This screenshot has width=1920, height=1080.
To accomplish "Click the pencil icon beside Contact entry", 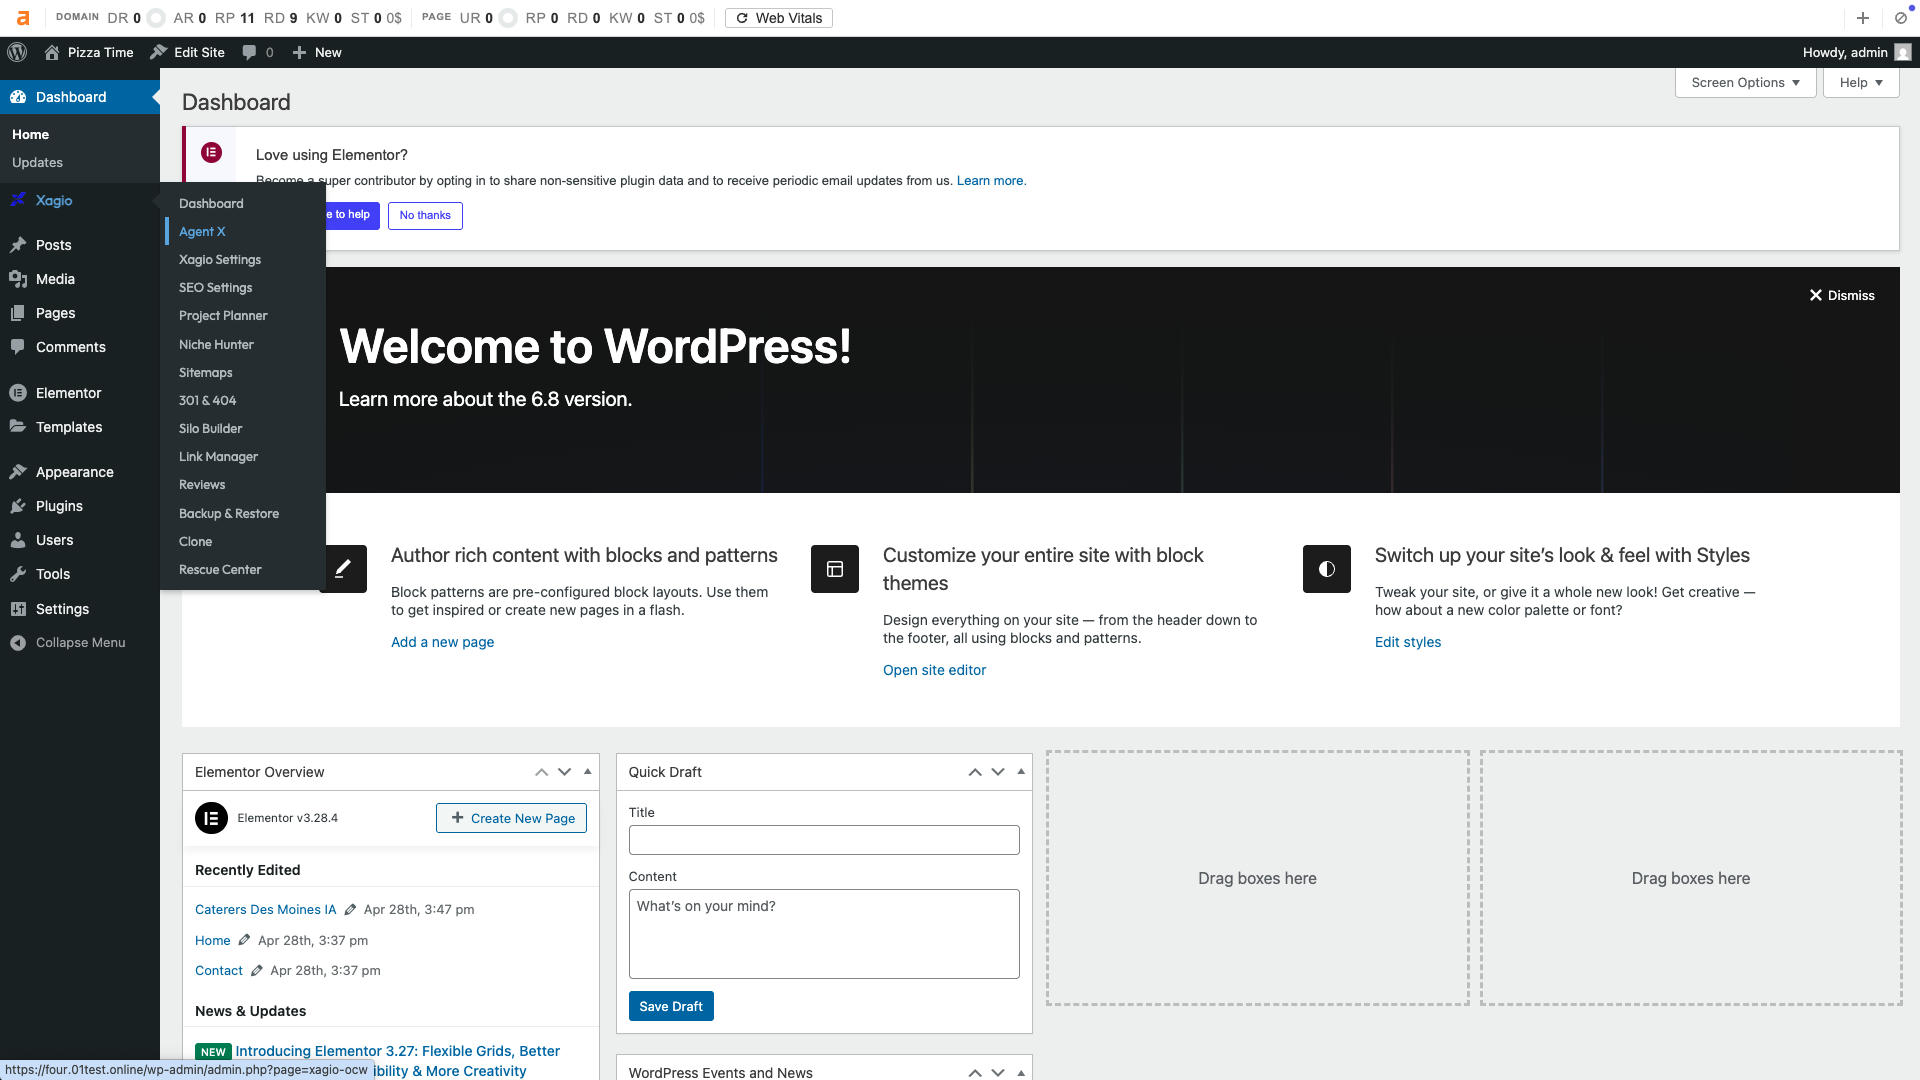I will coord(256,970).
